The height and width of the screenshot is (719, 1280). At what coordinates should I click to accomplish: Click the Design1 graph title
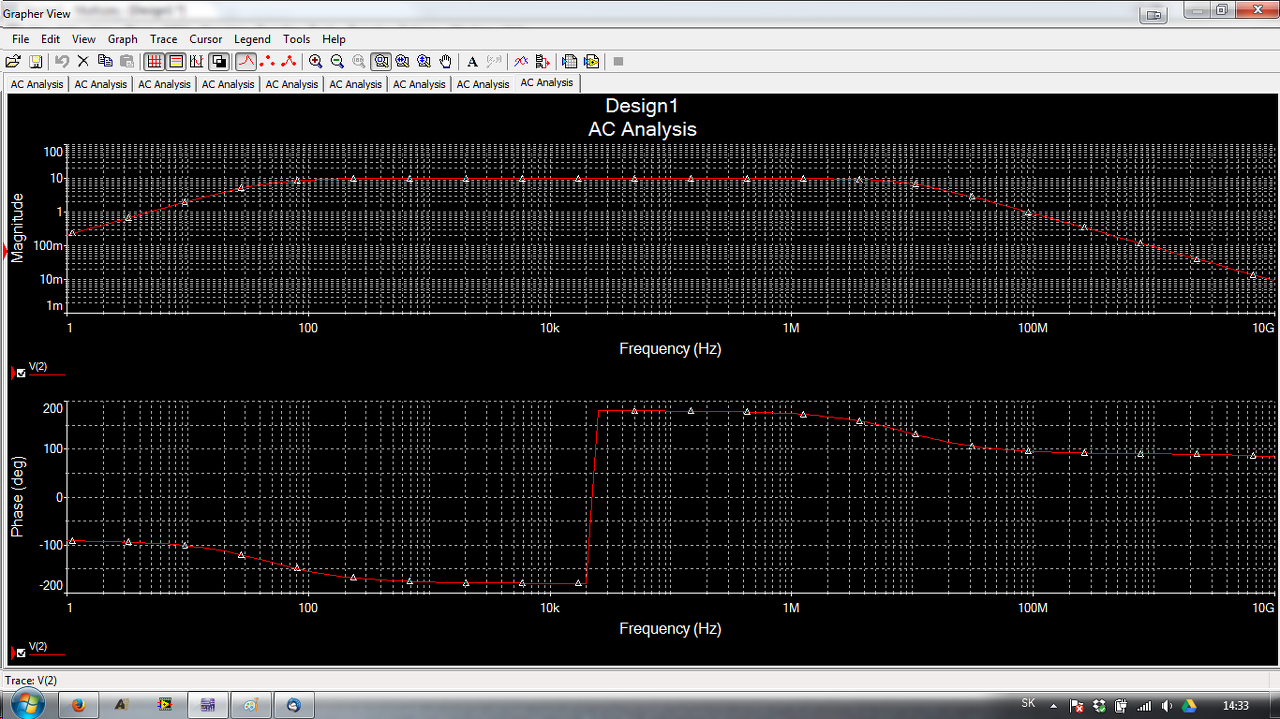tap(642, 106)
